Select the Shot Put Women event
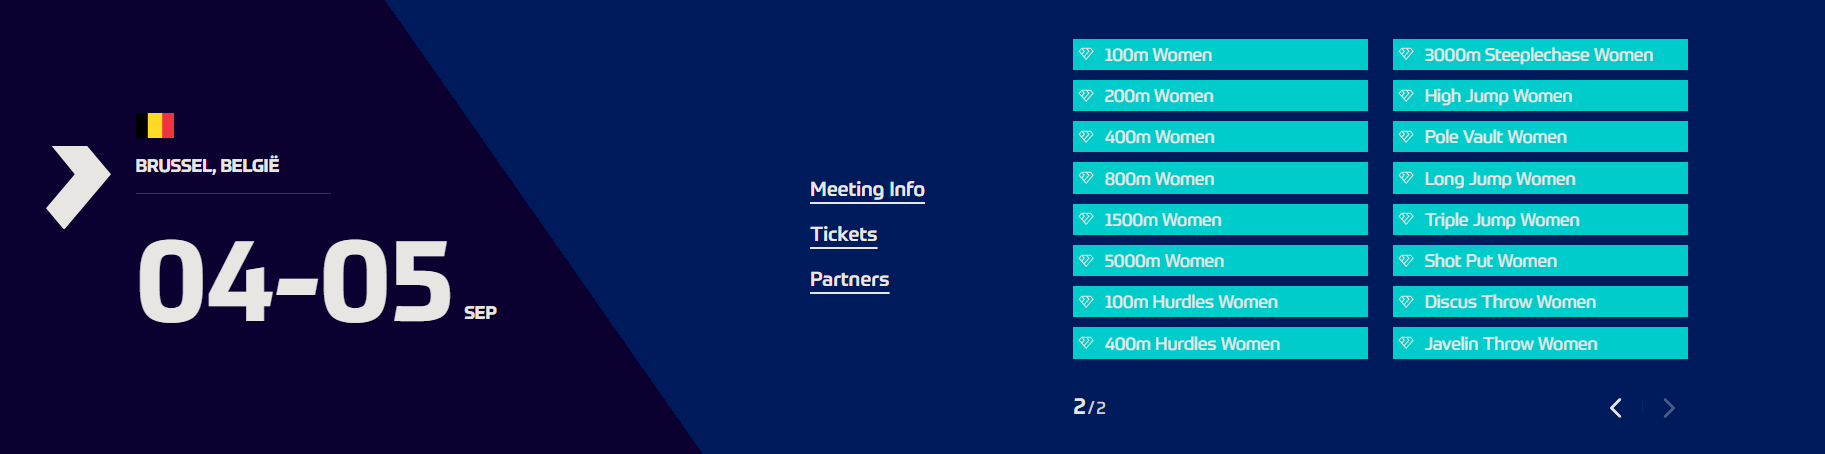Image resolution: width=1825 pixels, height=454 pixels. [x=1540, y=261]
